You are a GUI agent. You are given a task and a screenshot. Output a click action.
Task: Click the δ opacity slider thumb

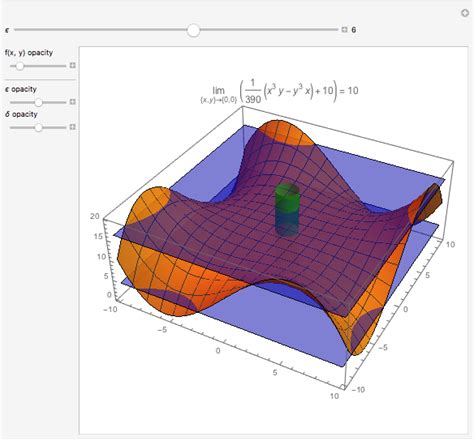point(39,127)
